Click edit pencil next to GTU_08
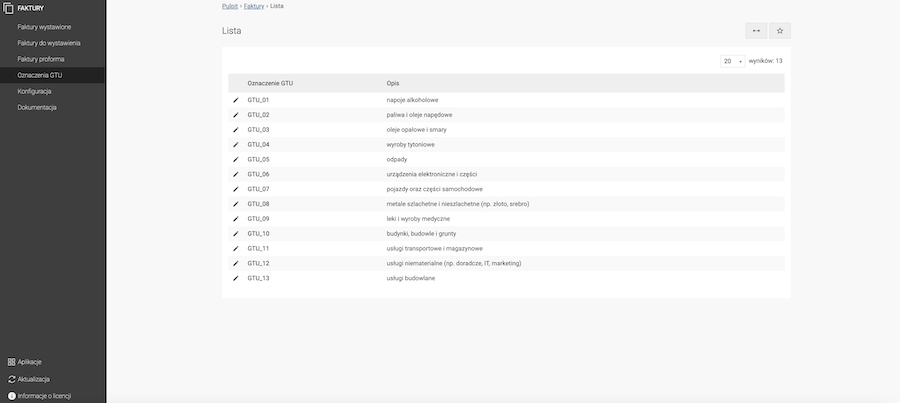 pos(237,204)
